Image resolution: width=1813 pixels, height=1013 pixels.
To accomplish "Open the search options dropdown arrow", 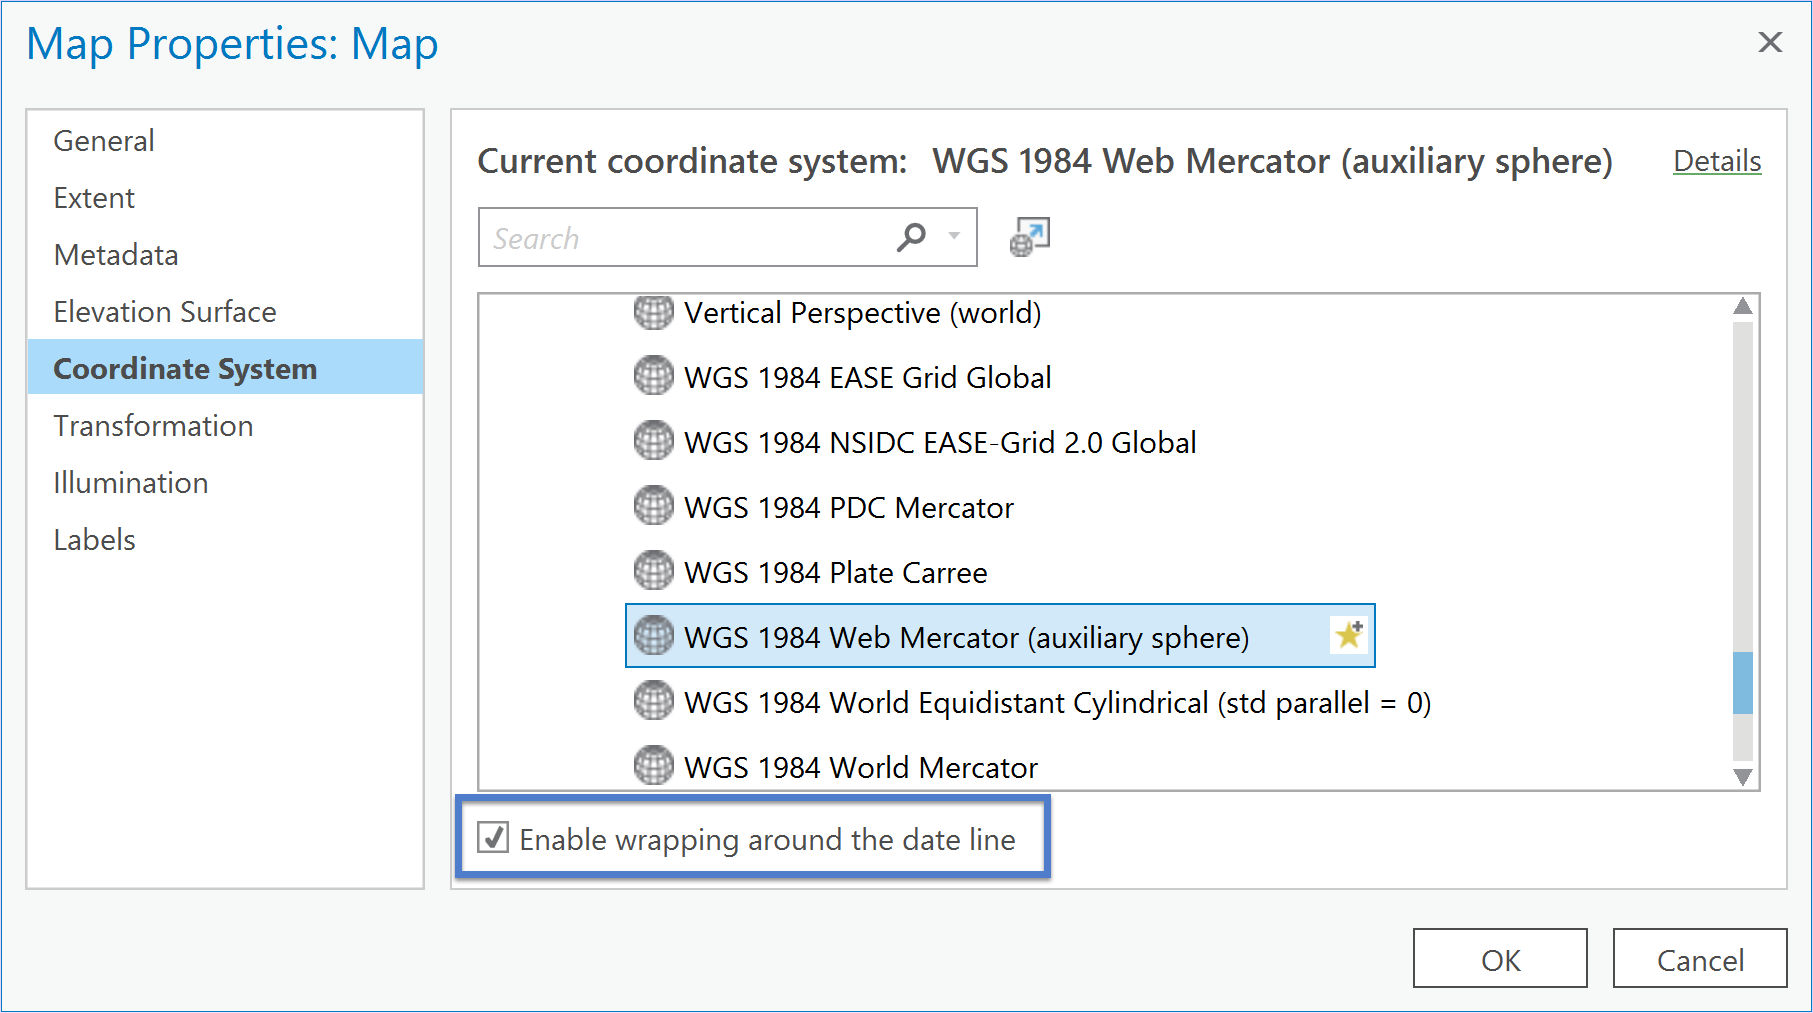I will [954, 237].
